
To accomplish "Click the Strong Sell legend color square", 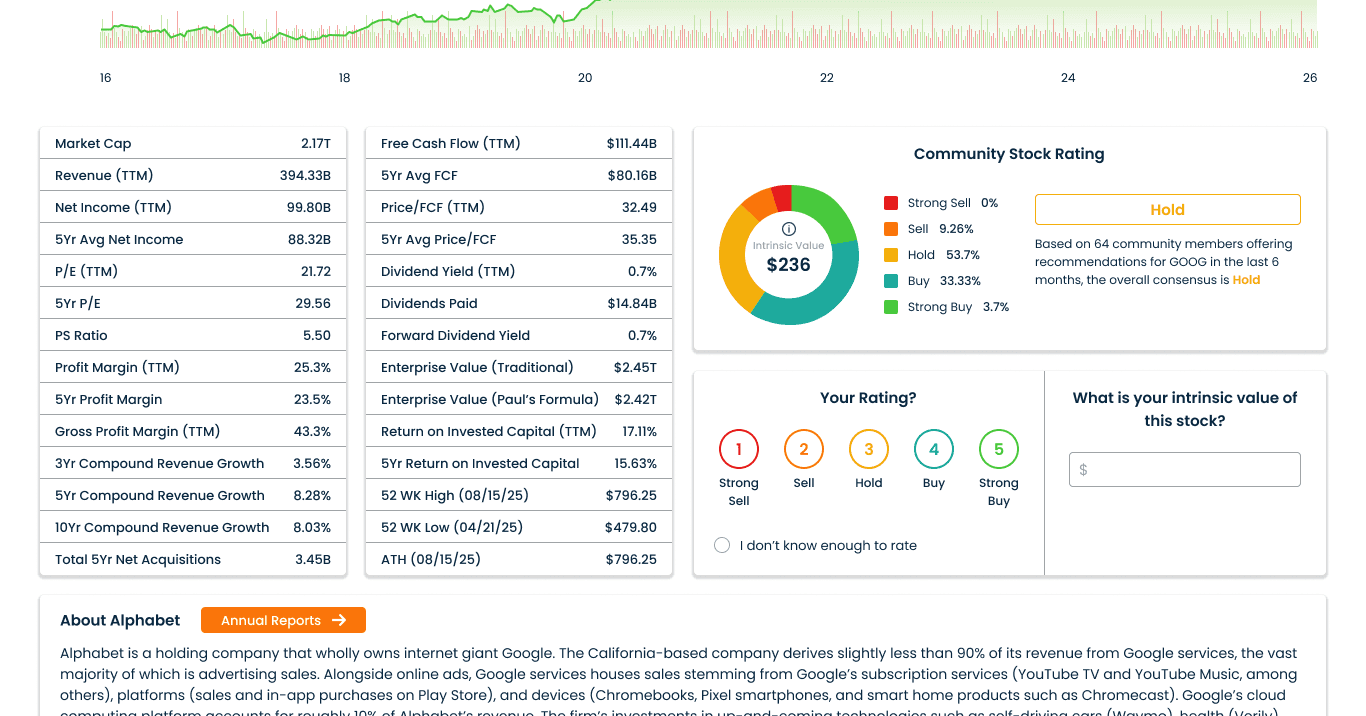I will [x=889, y=202].
